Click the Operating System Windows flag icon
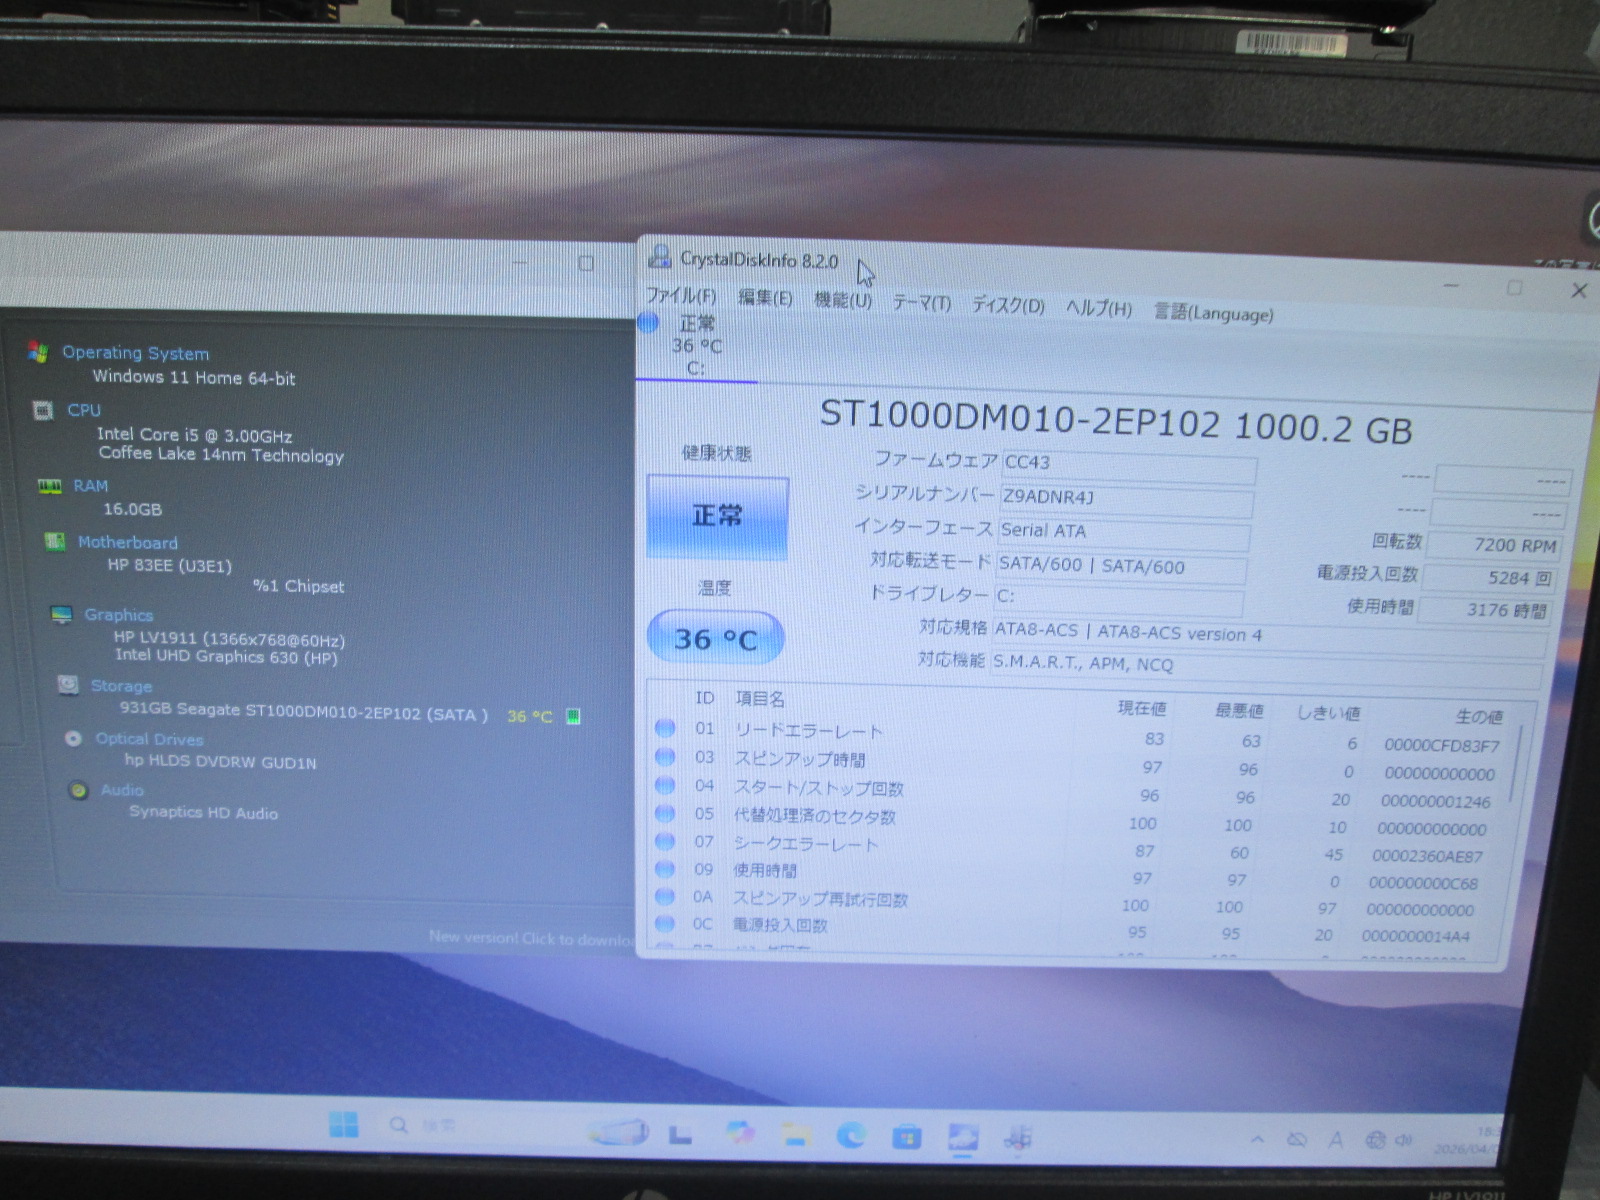Screen dimensions: 1600x1200 [39, 351]
